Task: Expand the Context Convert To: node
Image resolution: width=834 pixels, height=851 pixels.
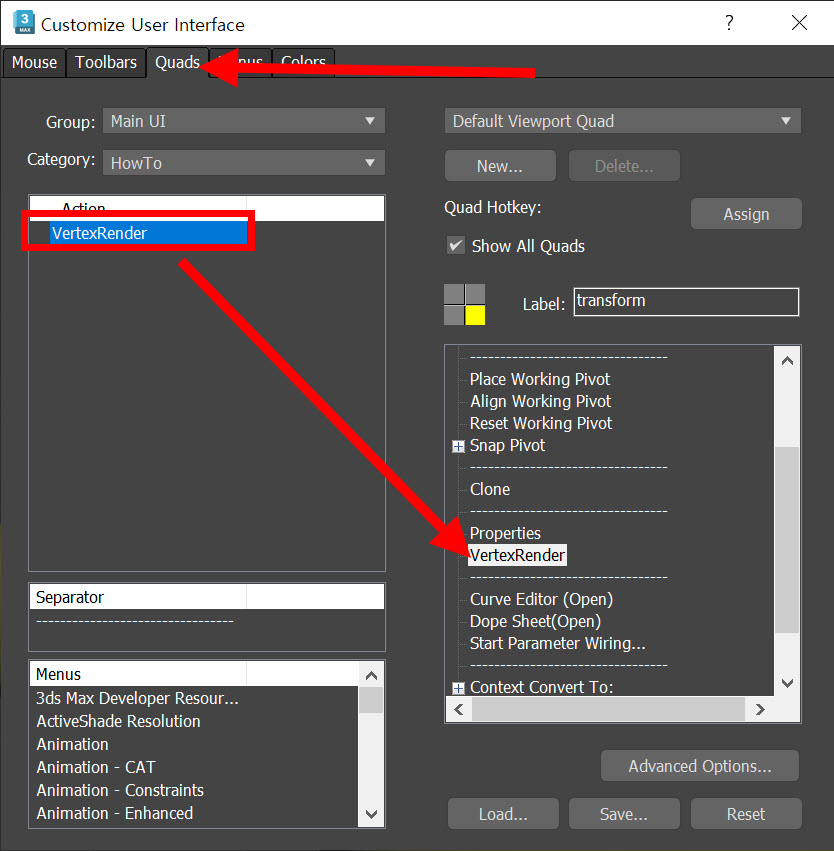Action: click(x=459, y=688)
